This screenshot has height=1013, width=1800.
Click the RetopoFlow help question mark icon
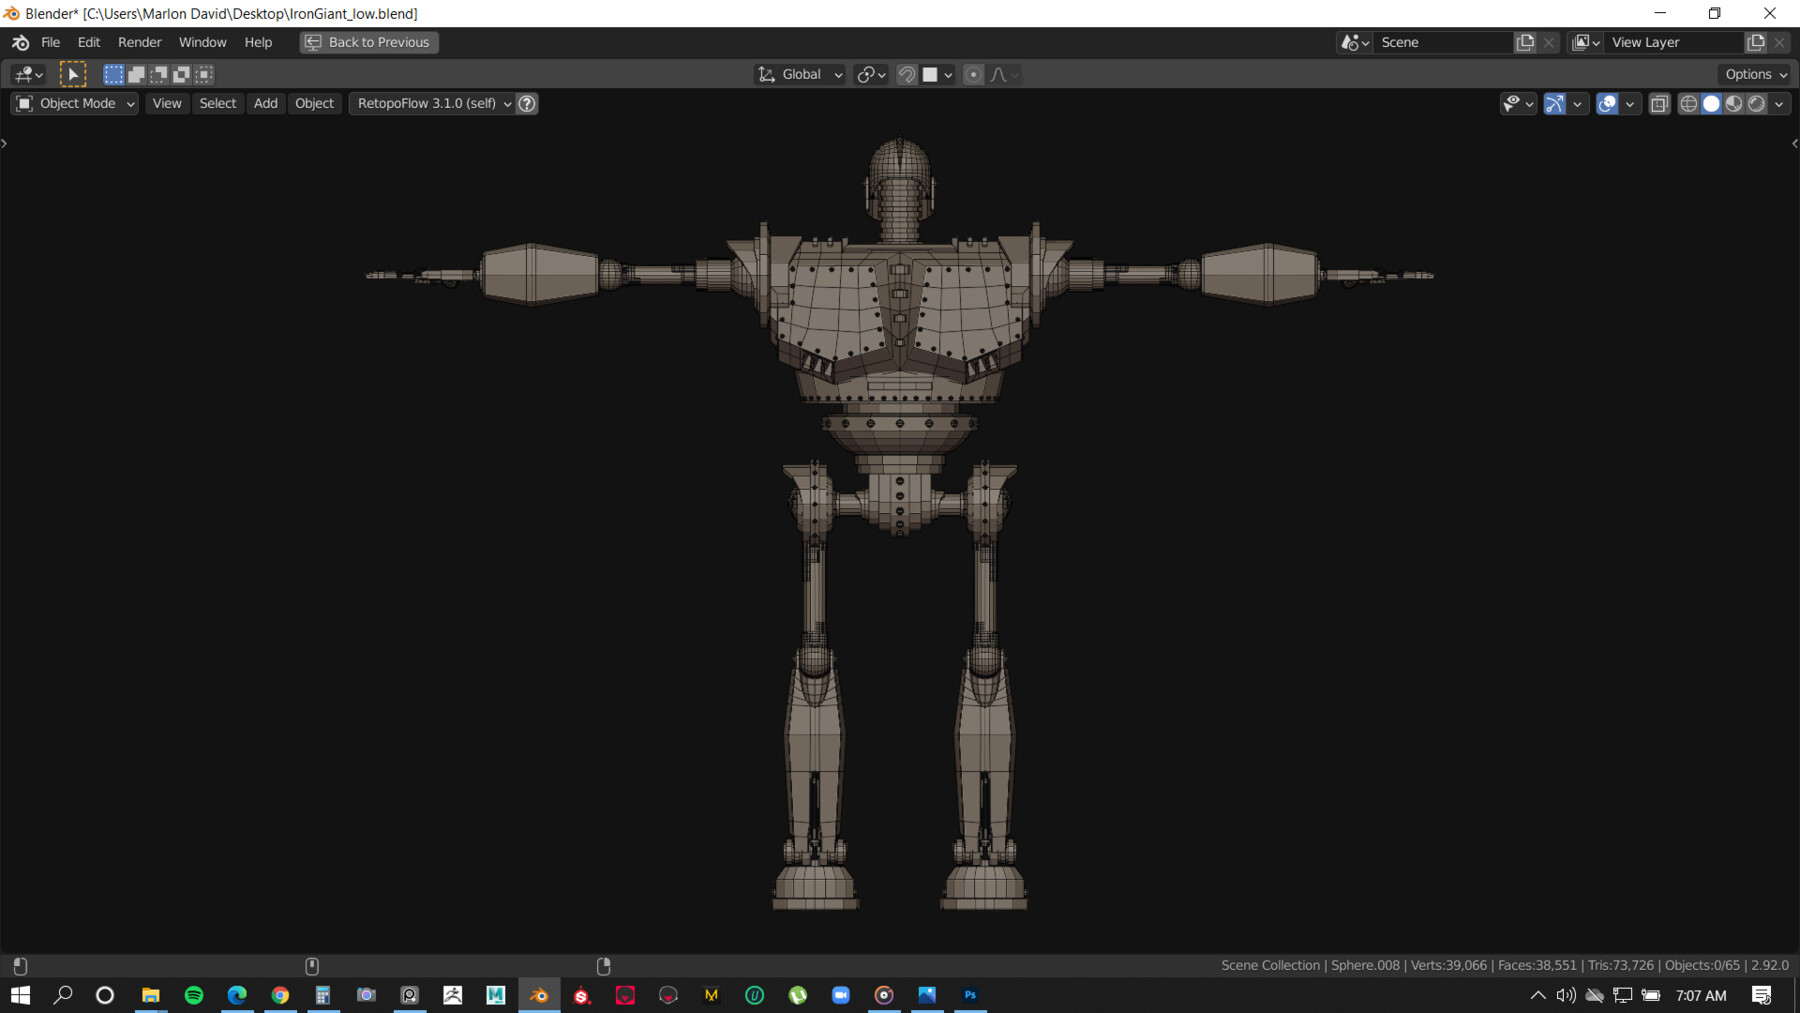(x=527, y=103)
